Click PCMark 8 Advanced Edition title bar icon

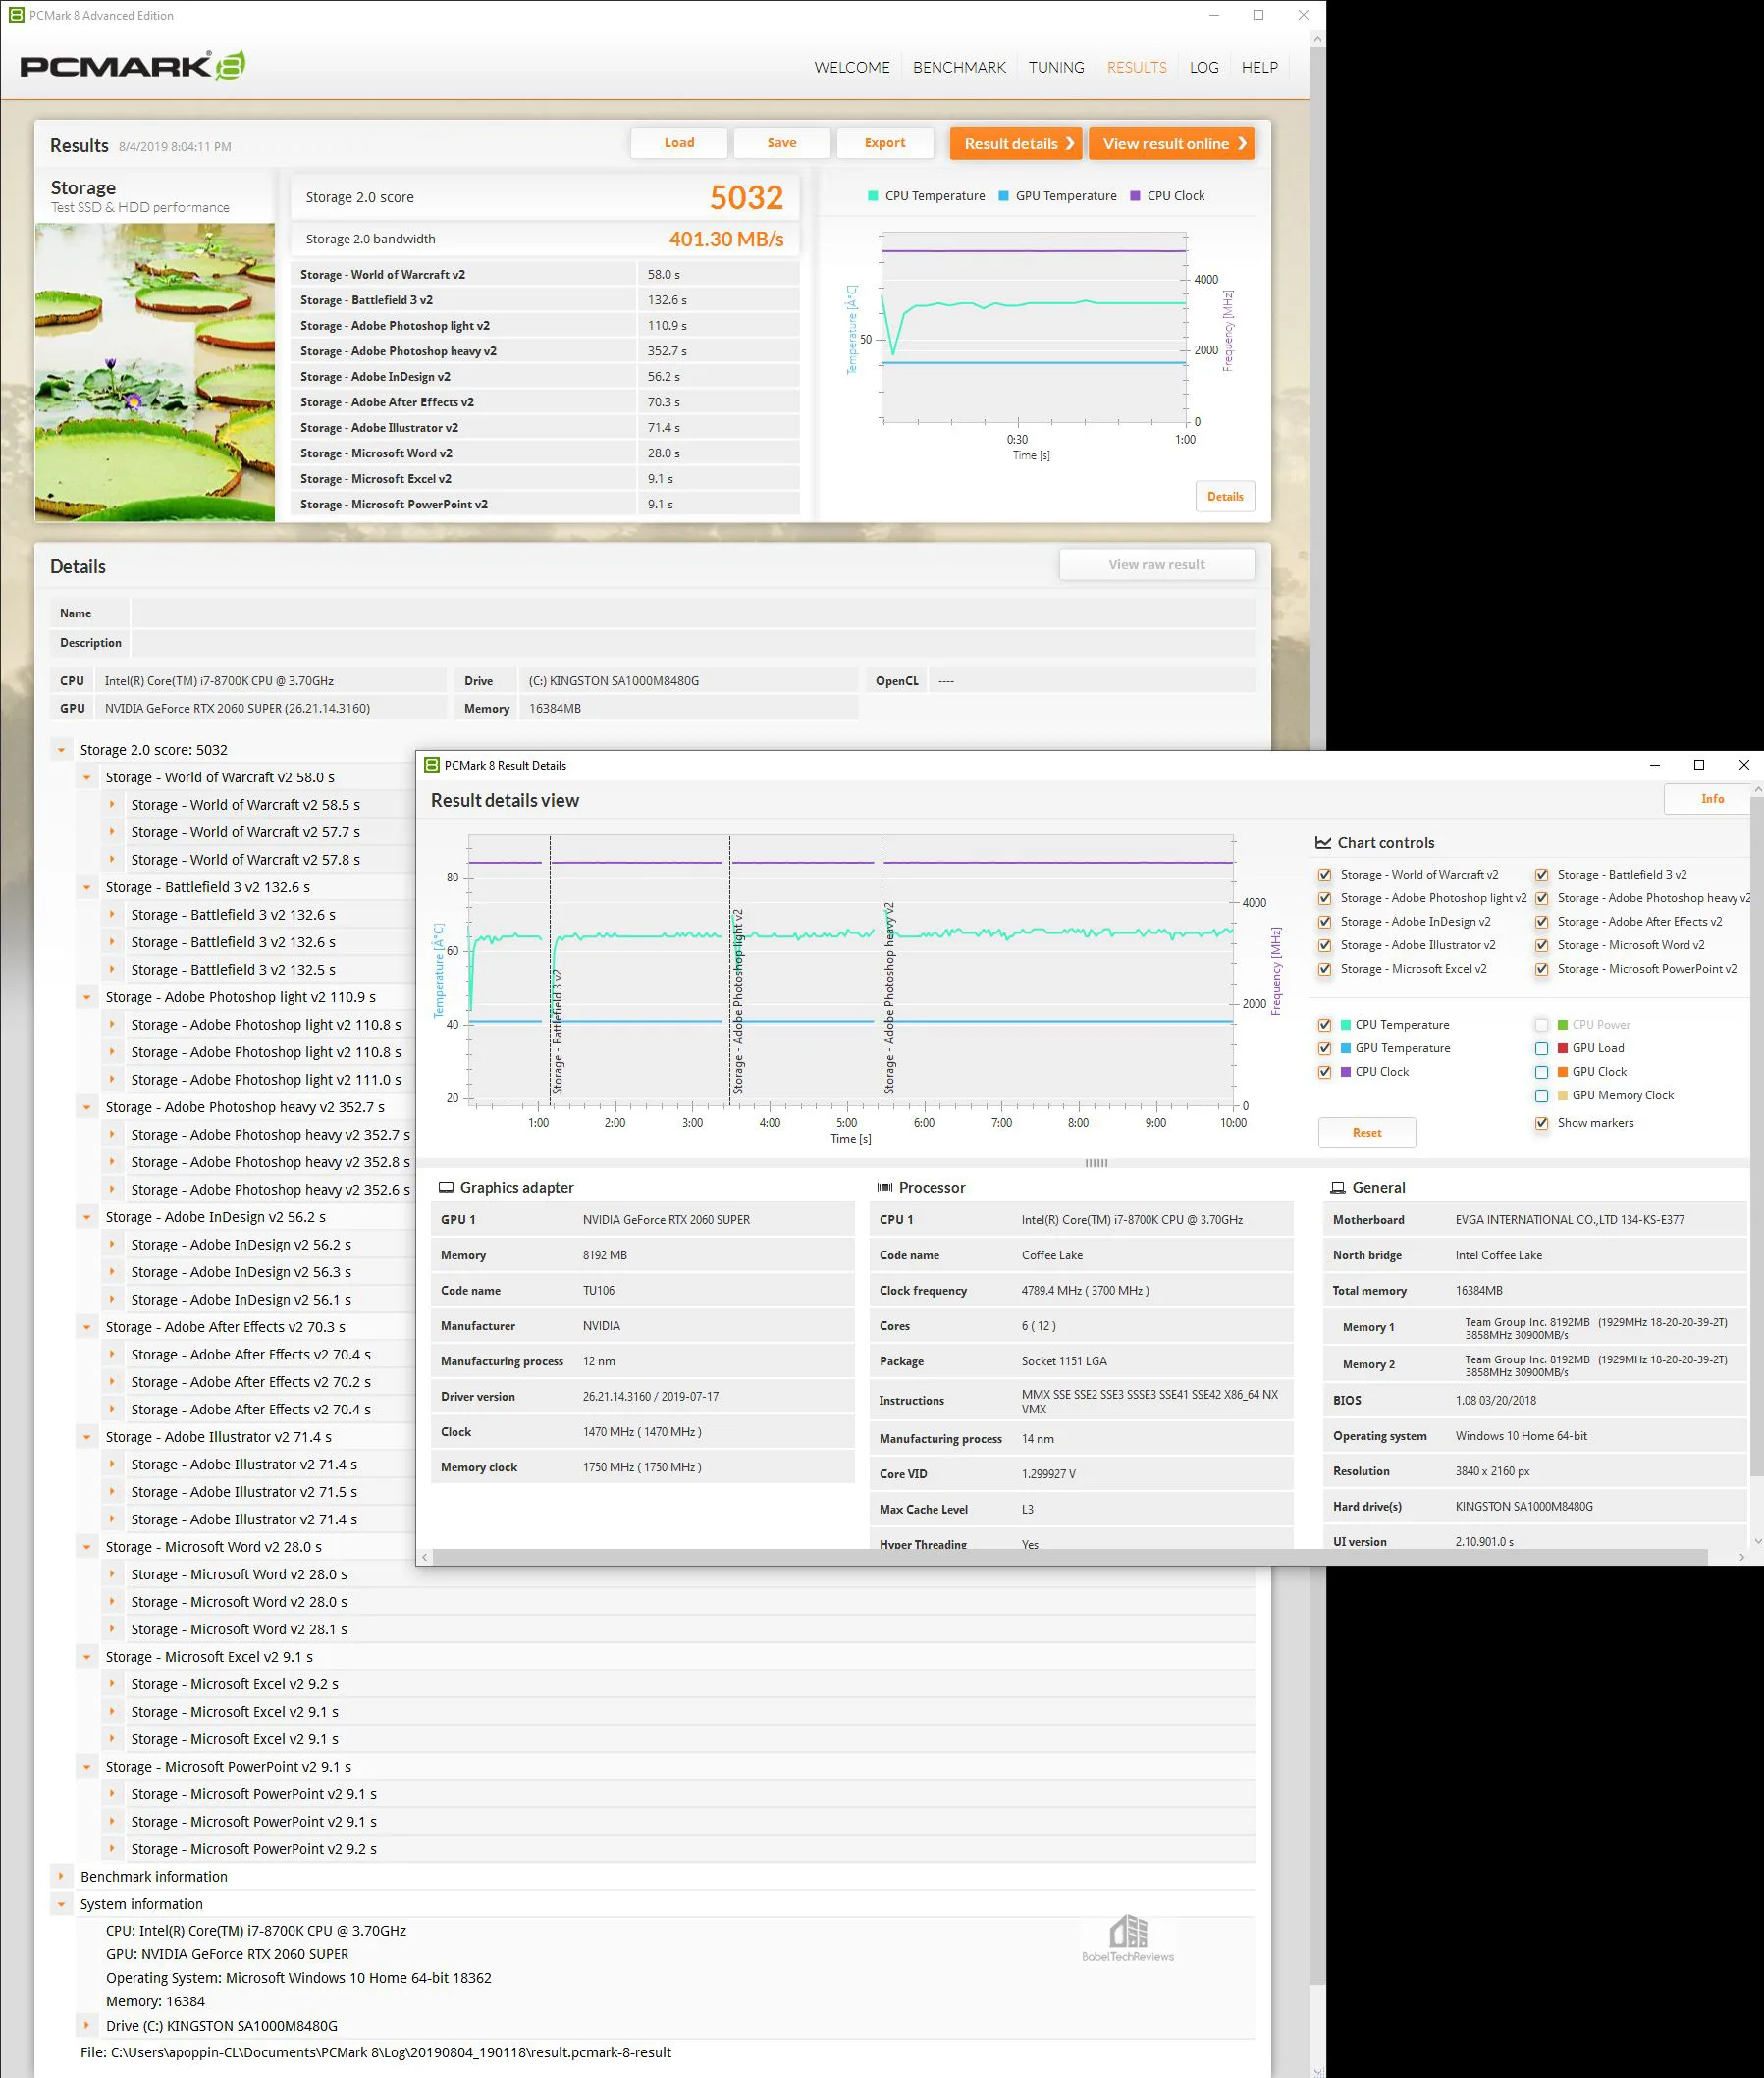click(x=15, y=15)
